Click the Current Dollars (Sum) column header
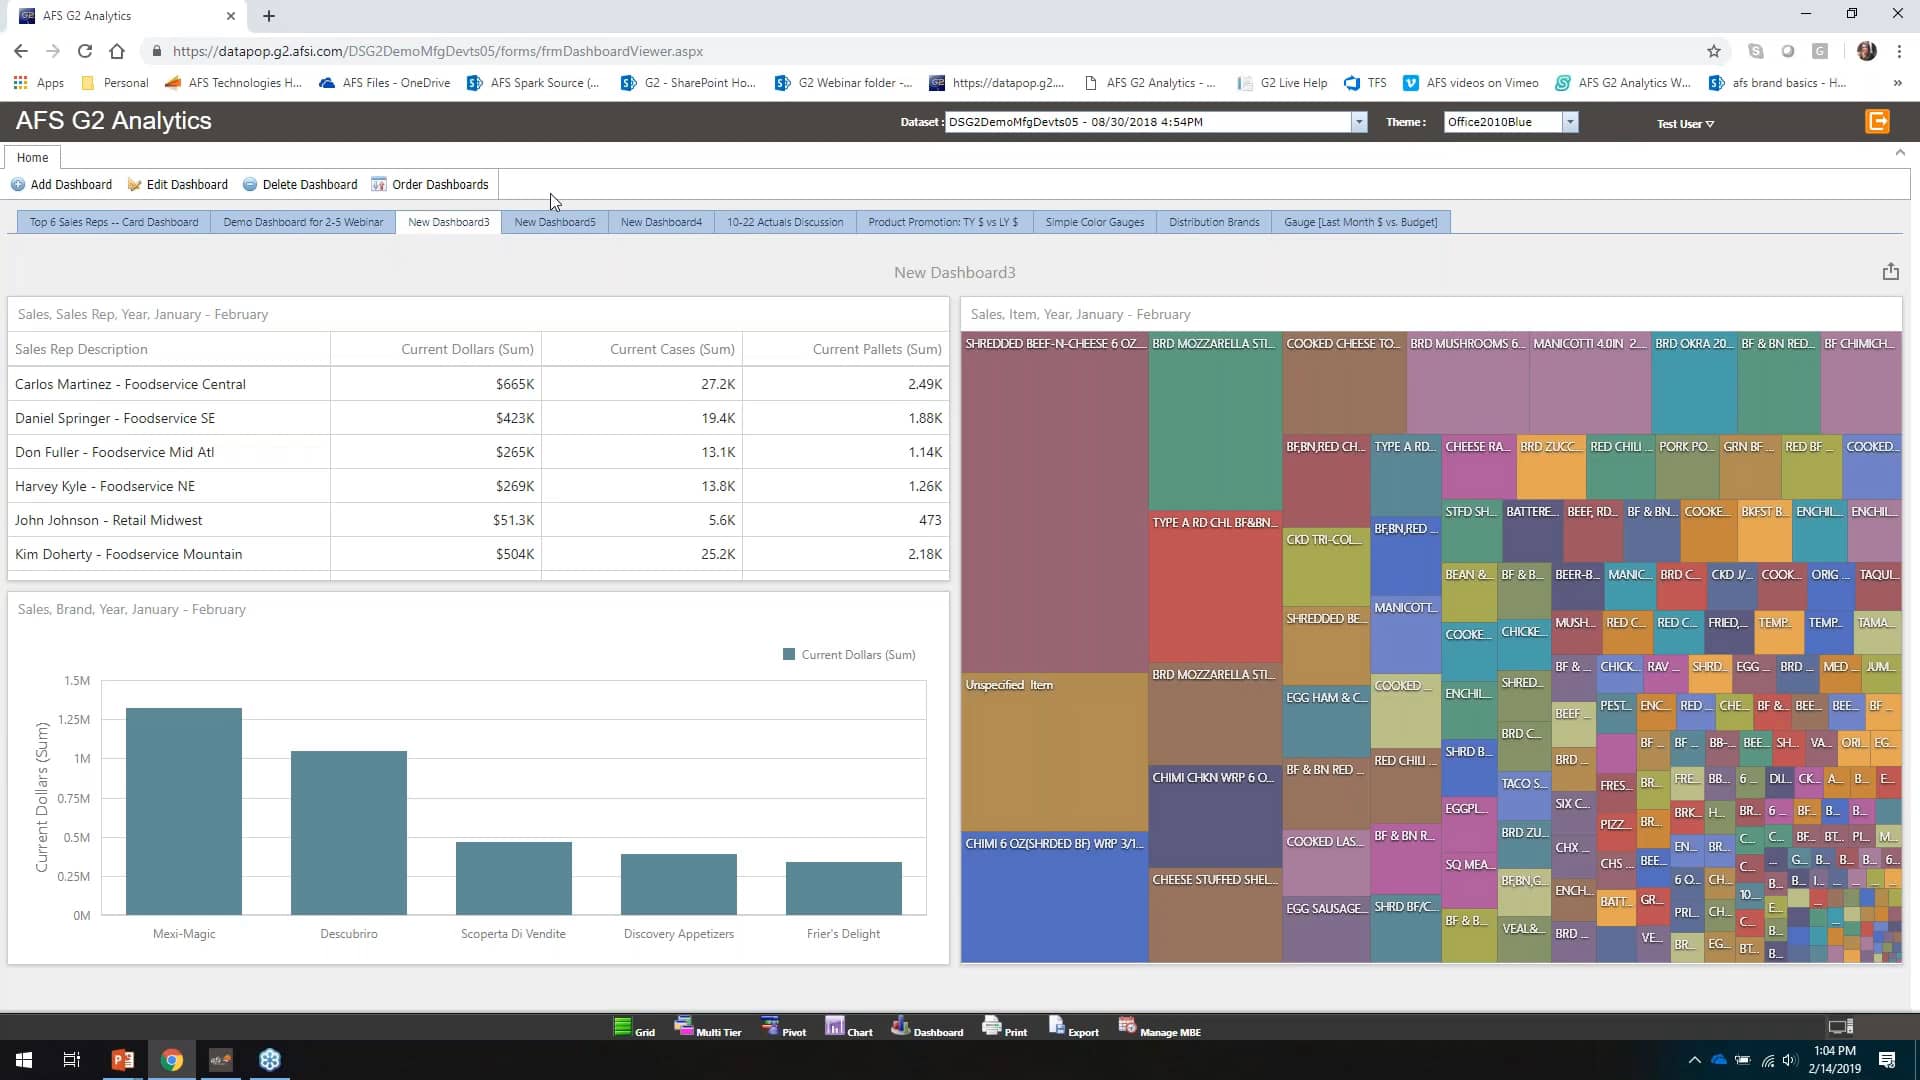 click(x=467, y=349)
